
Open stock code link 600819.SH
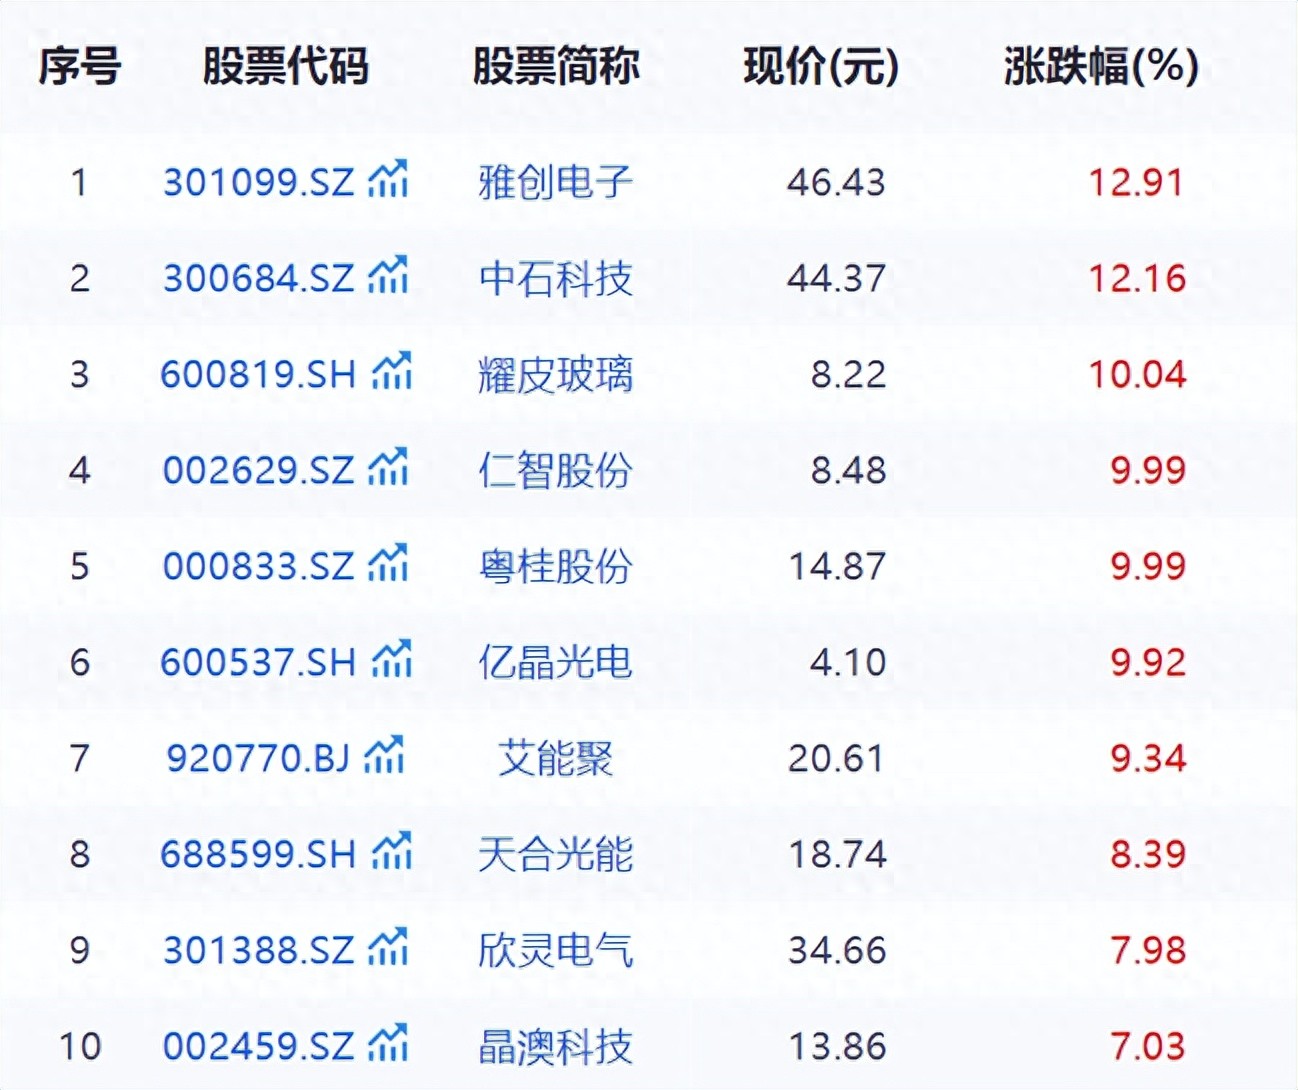click(x=258, y=374)
